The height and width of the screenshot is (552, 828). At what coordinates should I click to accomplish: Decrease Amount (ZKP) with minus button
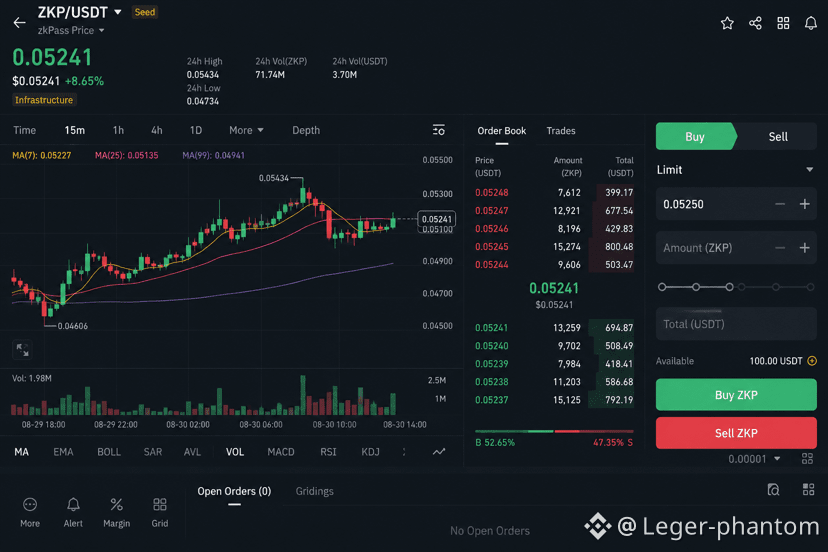pos(780,248)
